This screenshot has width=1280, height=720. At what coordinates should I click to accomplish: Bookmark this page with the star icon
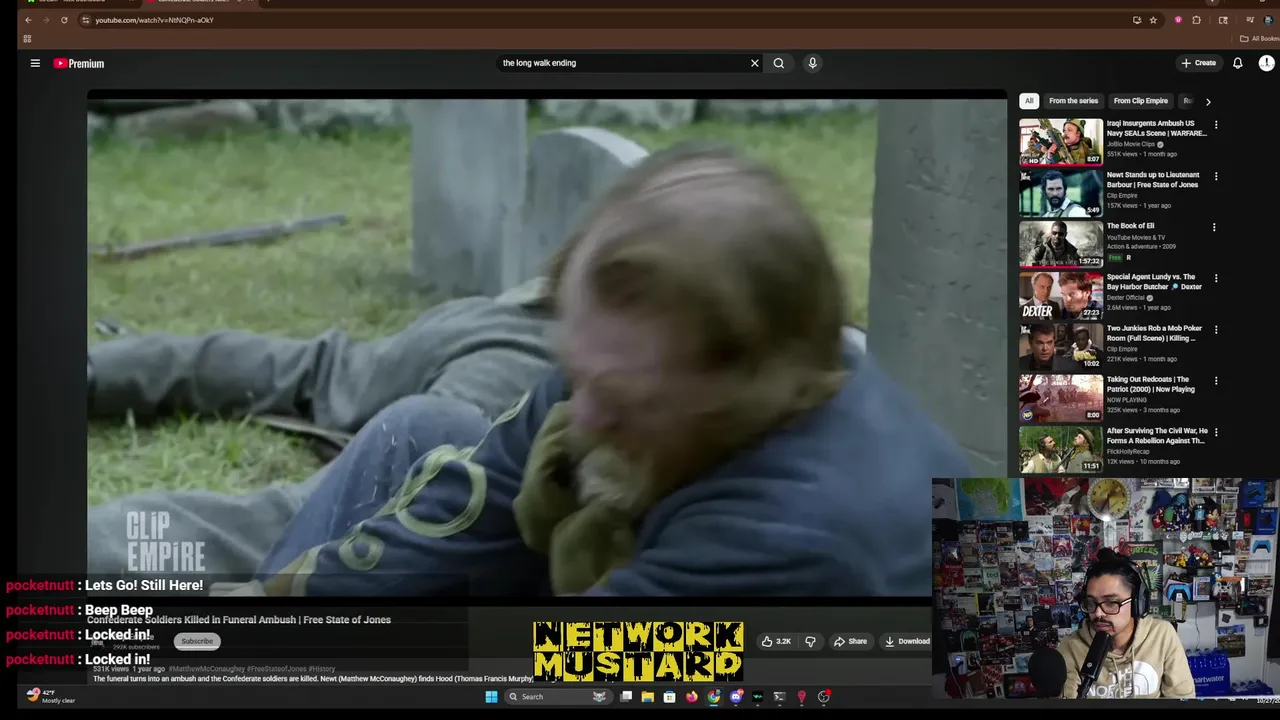[1153, 20]
